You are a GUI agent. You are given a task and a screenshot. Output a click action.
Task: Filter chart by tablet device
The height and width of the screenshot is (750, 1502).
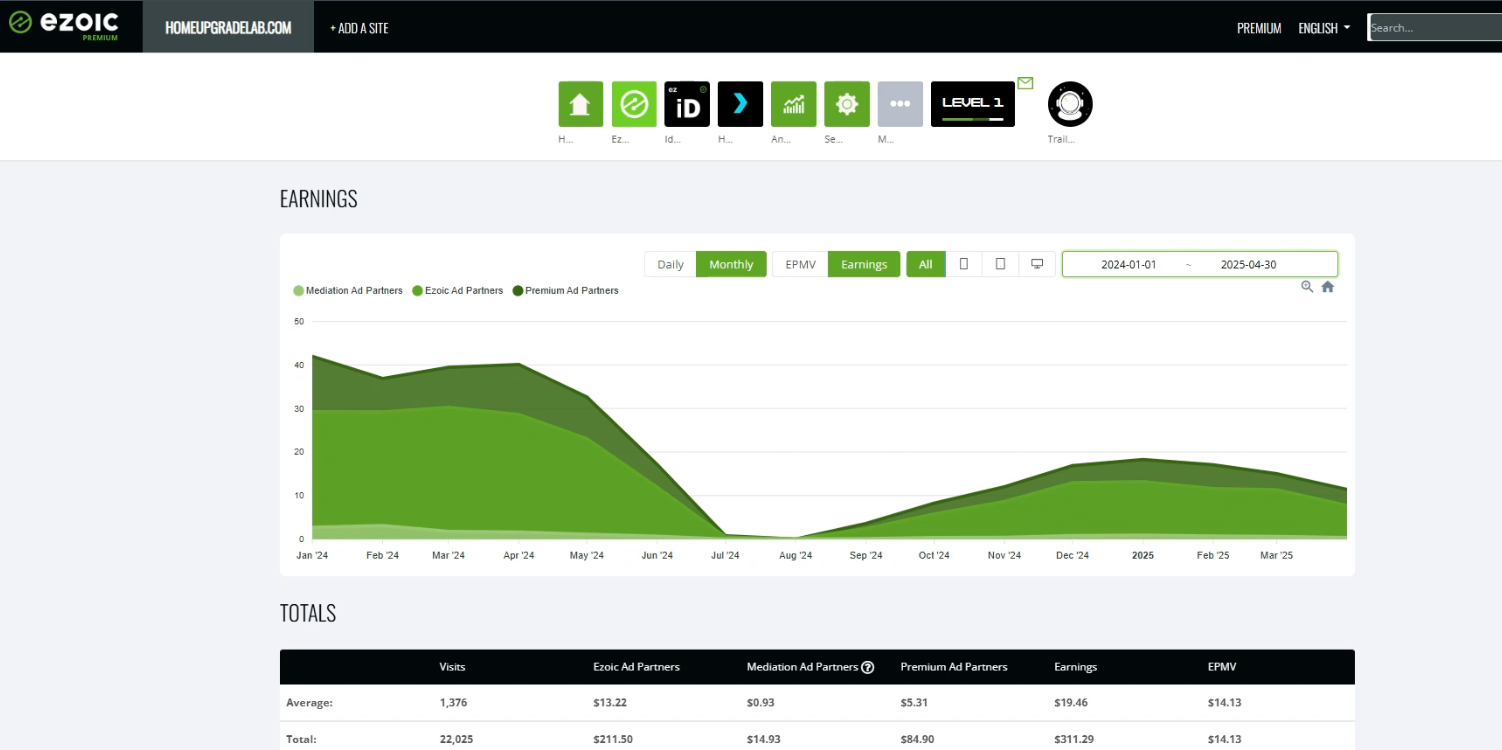1000,264
